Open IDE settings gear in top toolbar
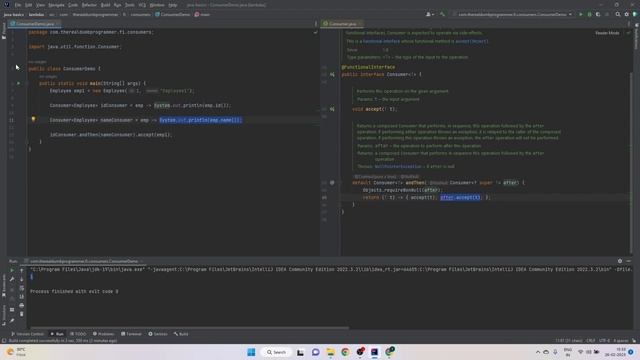The image size is (640, 360). [627, 14]
